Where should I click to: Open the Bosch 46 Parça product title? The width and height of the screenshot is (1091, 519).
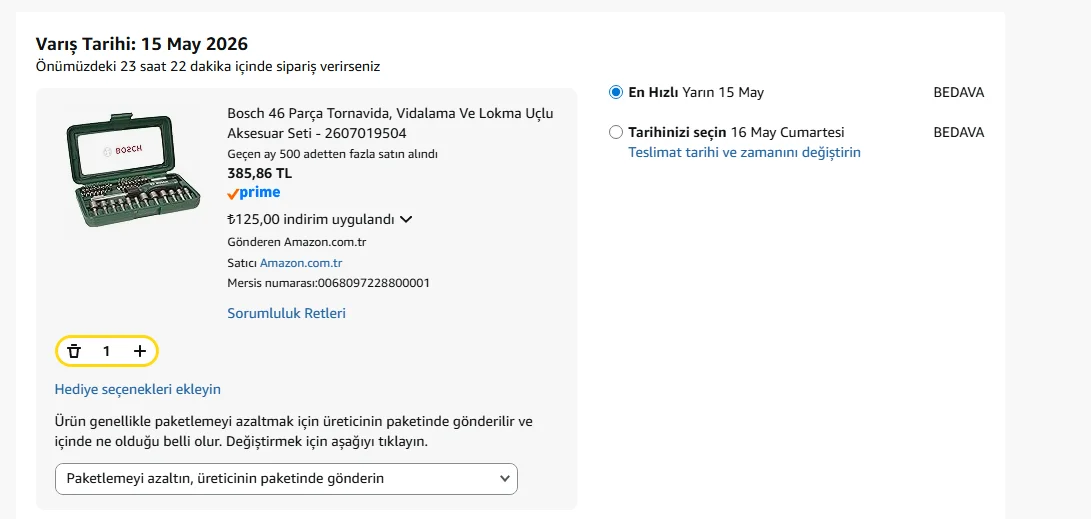(390, 123)
